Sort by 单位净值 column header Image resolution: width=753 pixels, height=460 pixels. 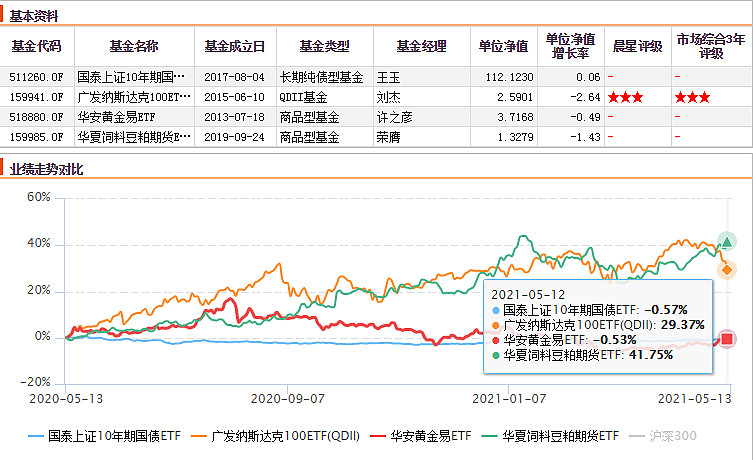503,46
